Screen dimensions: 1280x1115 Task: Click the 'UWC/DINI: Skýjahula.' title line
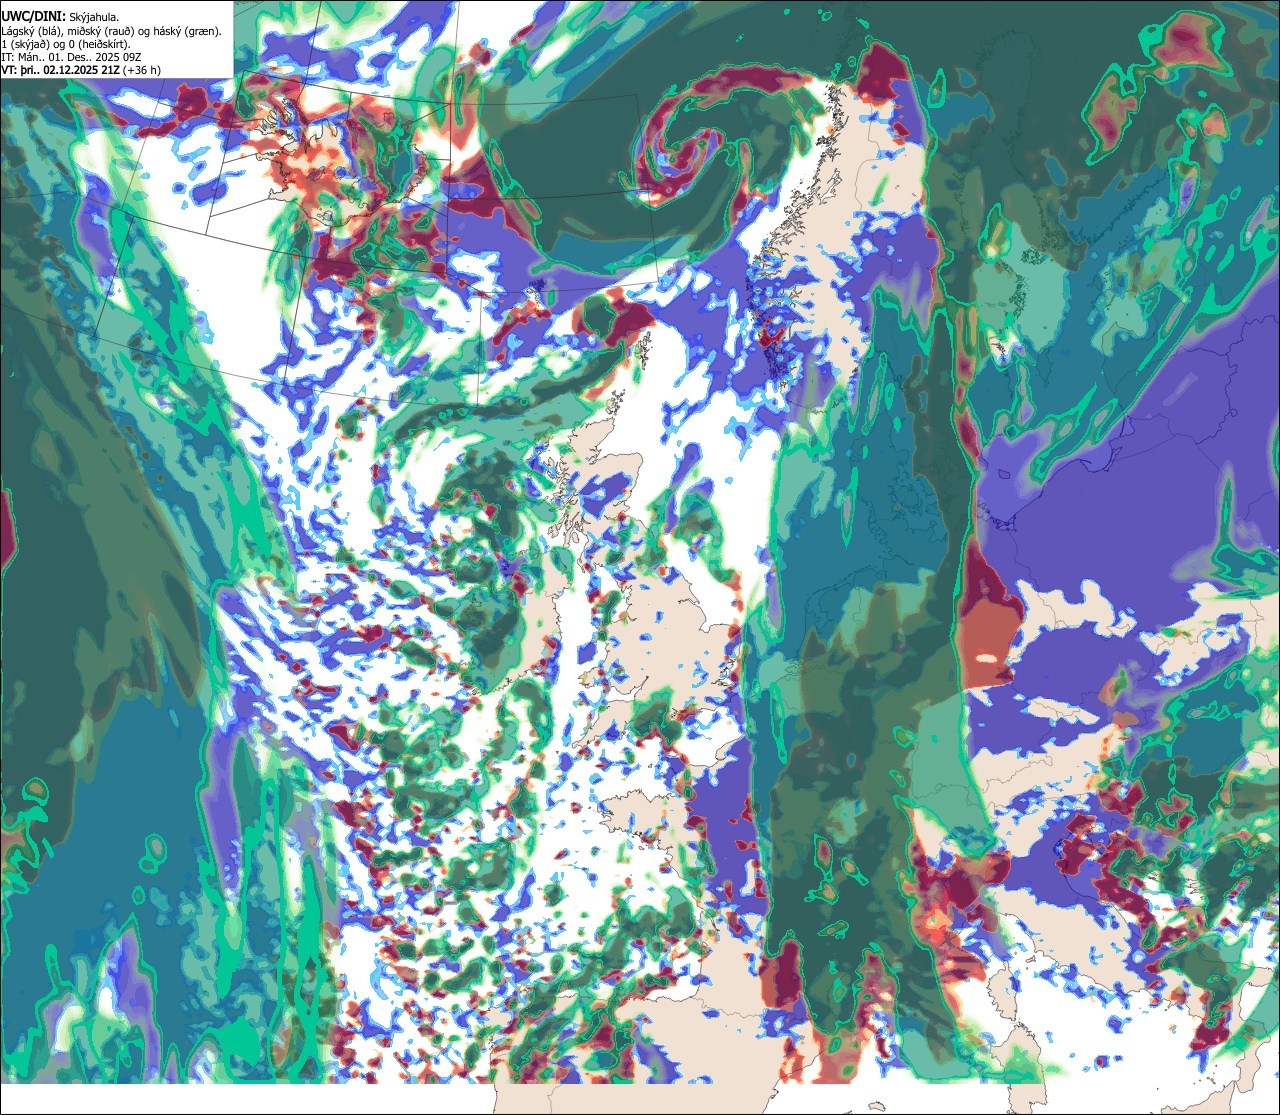click(x=60, y=17)
